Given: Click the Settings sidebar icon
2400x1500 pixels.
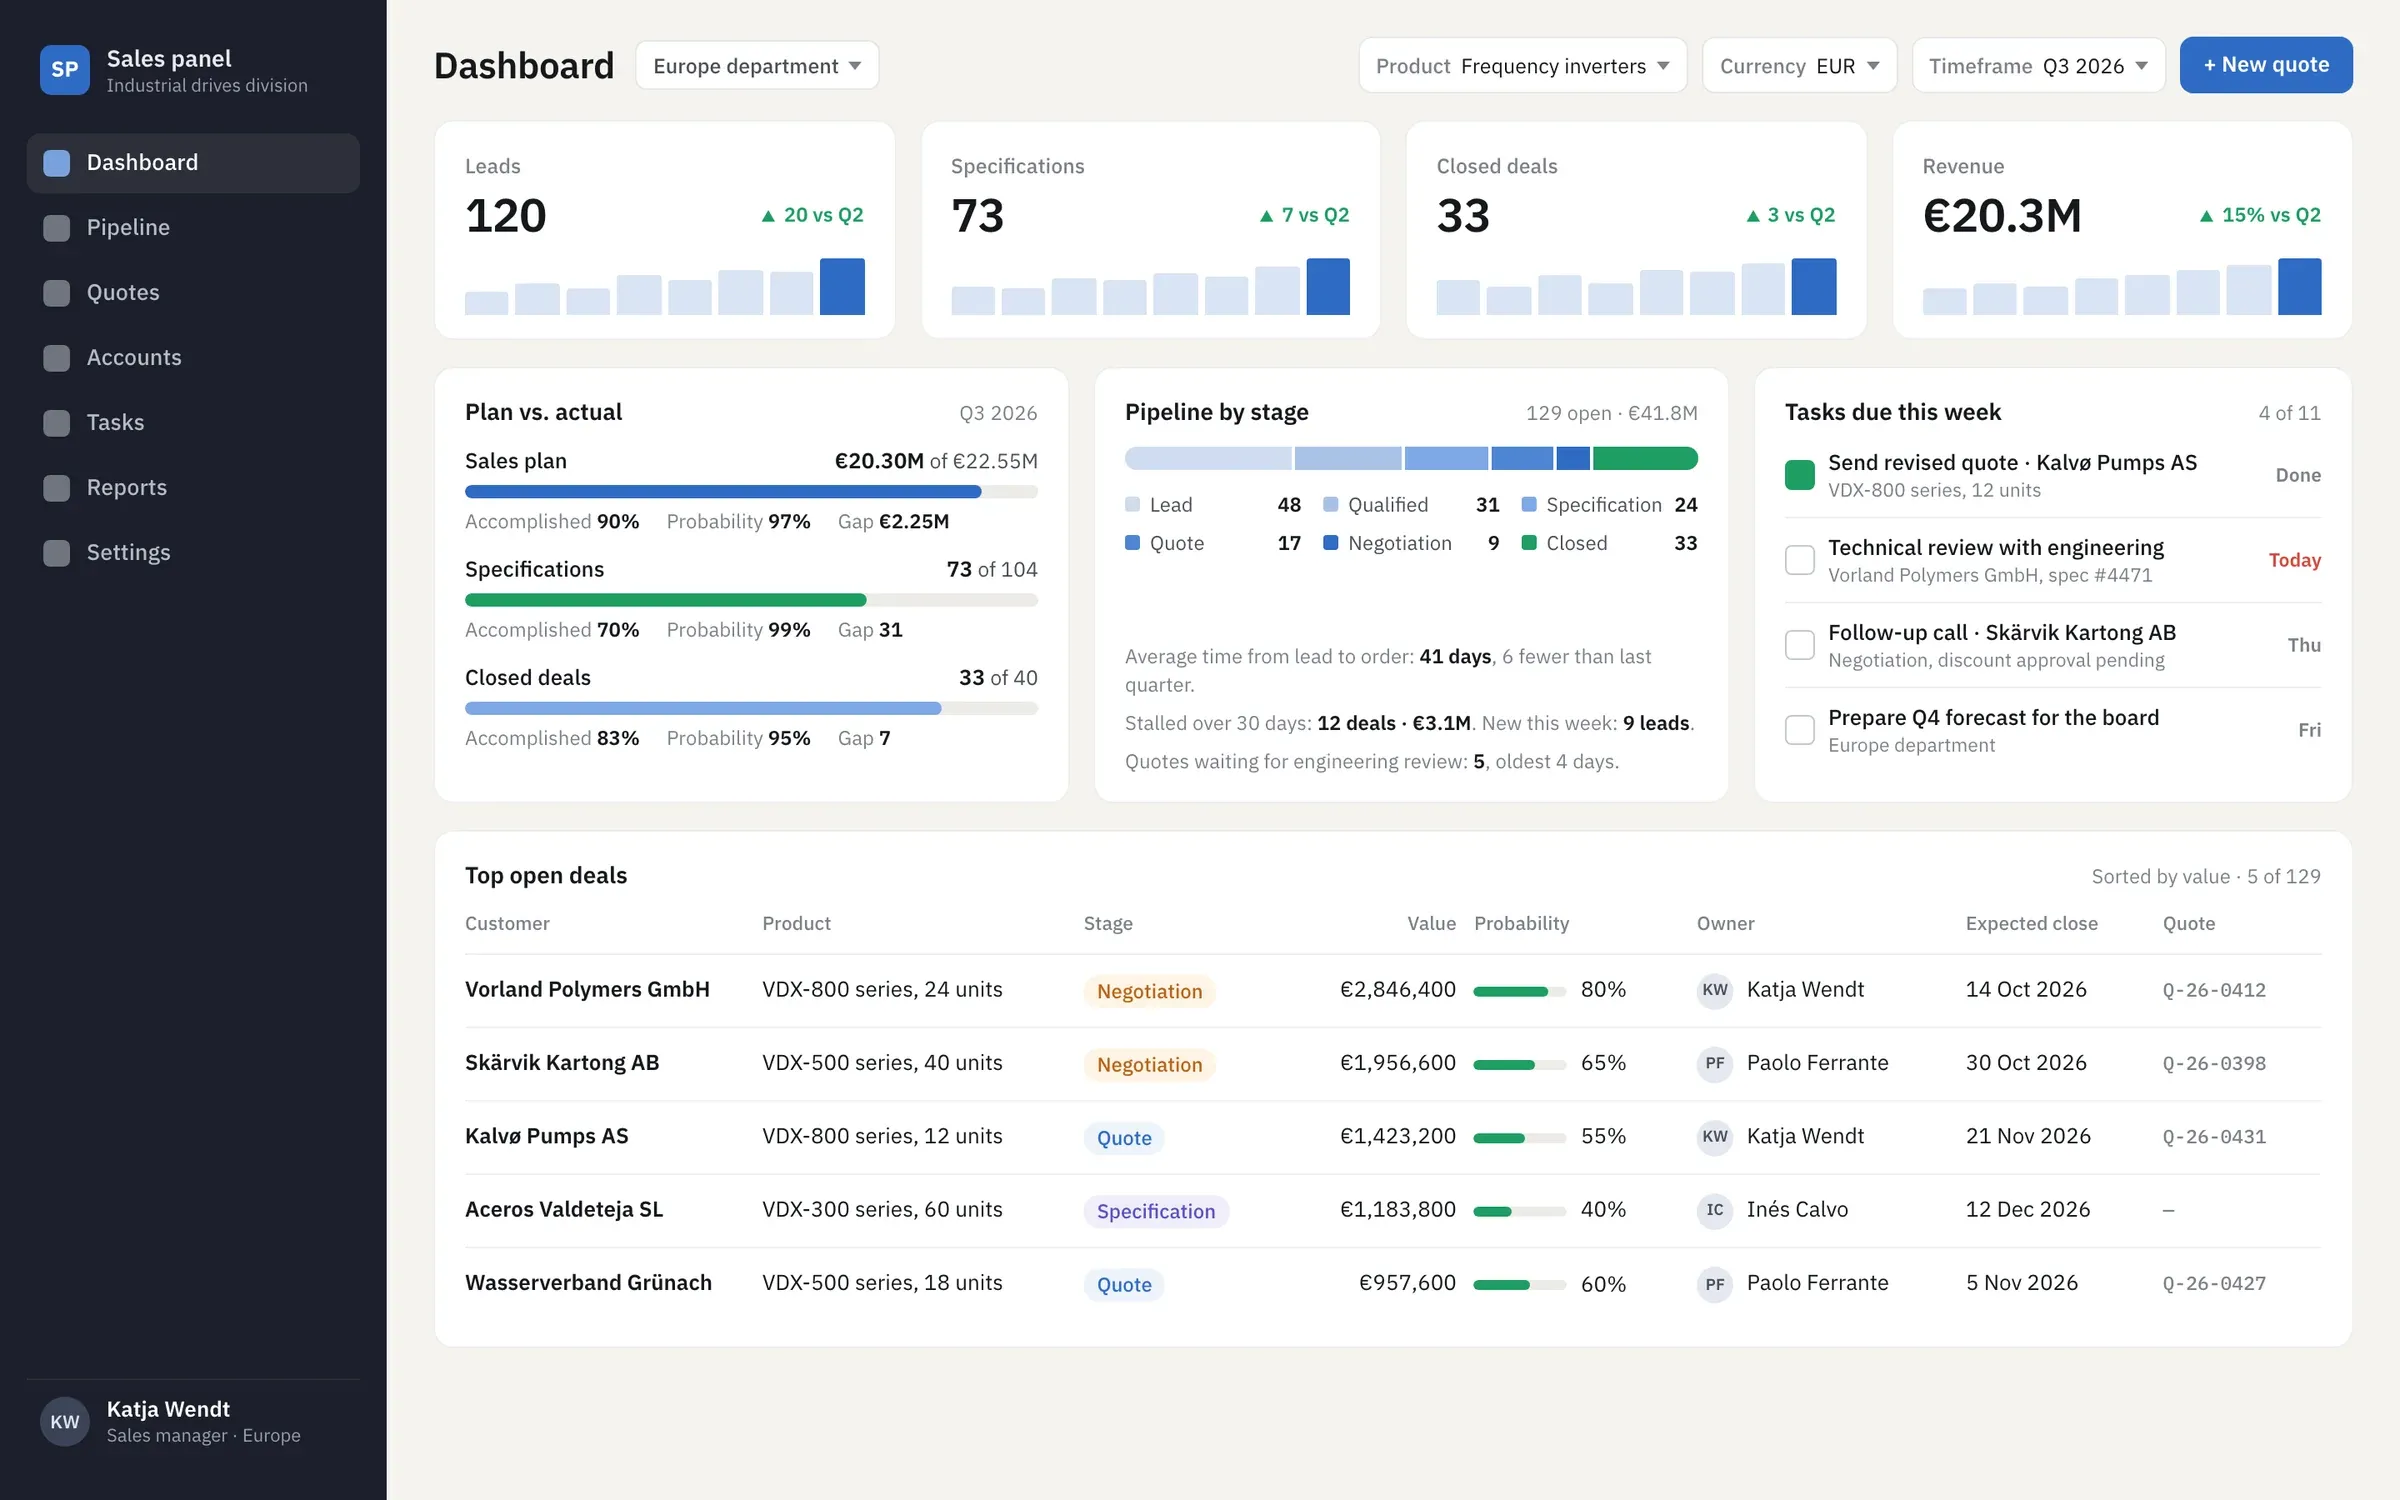Looking at the screenshot, I should [57, 553].
